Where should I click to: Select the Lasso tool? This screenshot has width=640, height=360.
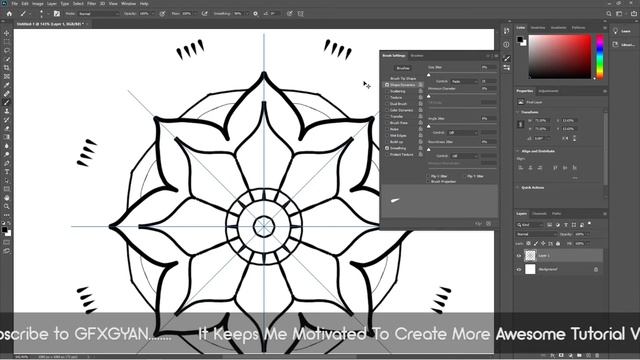pos(7,50)
